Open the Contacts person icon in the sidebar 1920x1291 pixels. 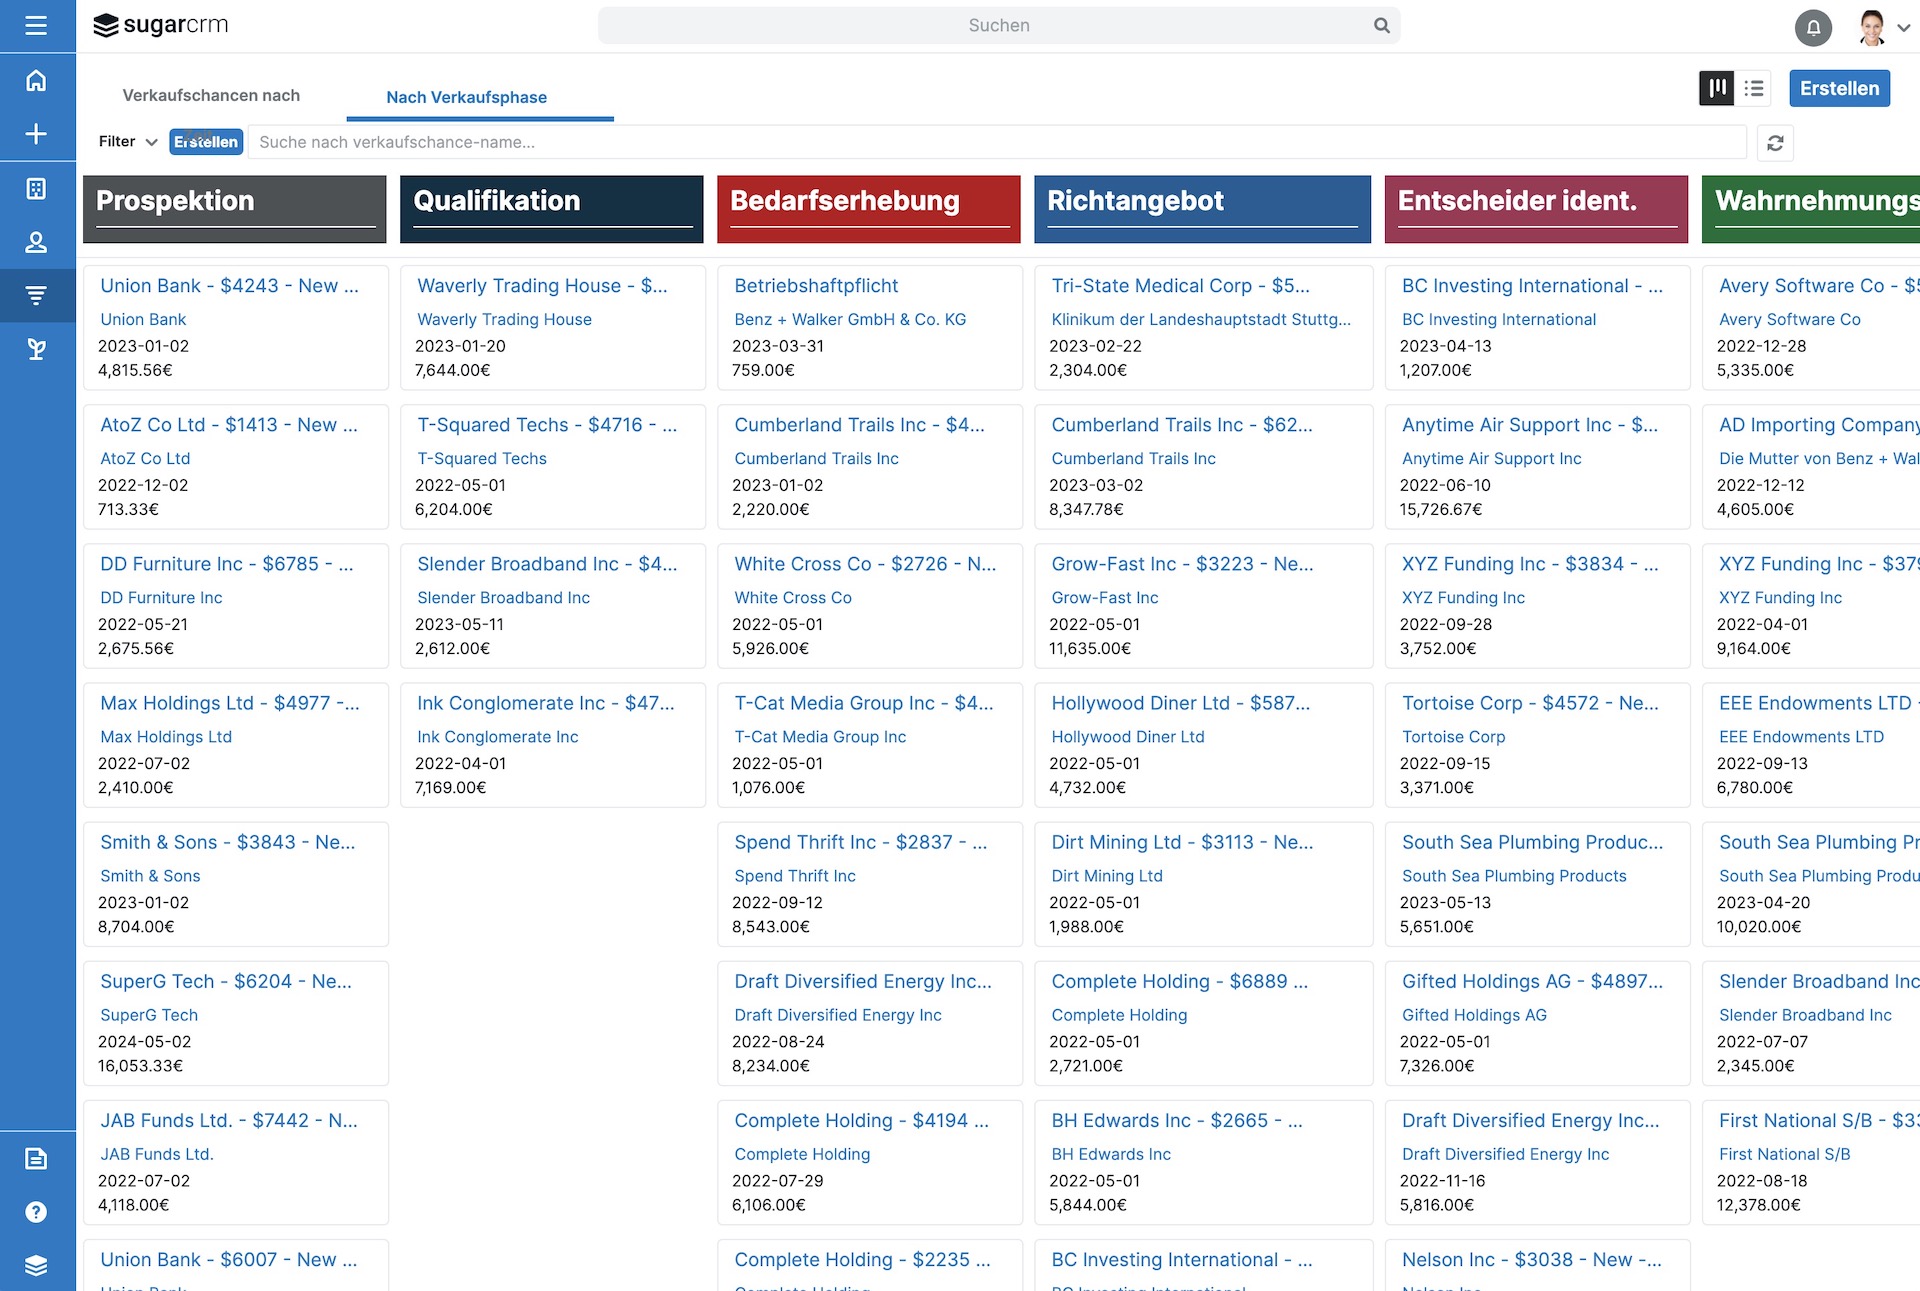tap(36, 242)
